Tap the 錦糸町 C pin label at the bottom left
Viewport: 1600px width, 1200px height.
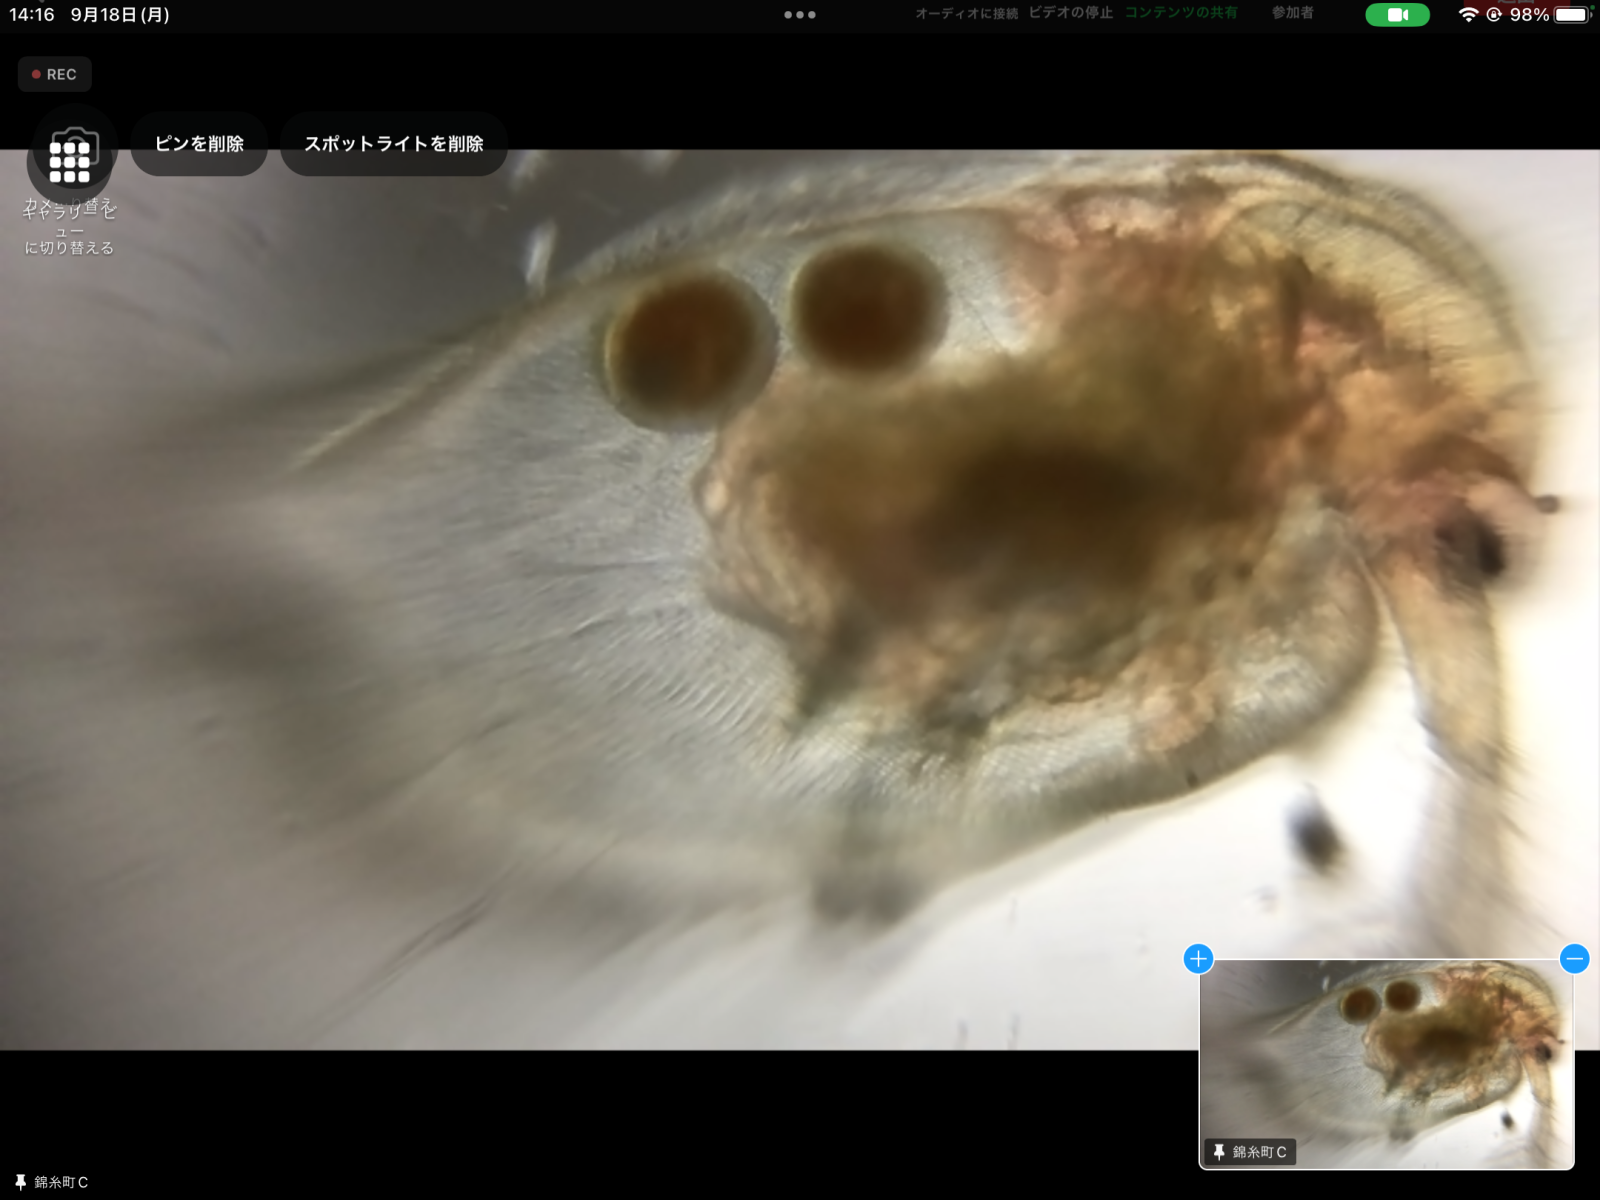pyautogui.click(x=52, y=1182)
